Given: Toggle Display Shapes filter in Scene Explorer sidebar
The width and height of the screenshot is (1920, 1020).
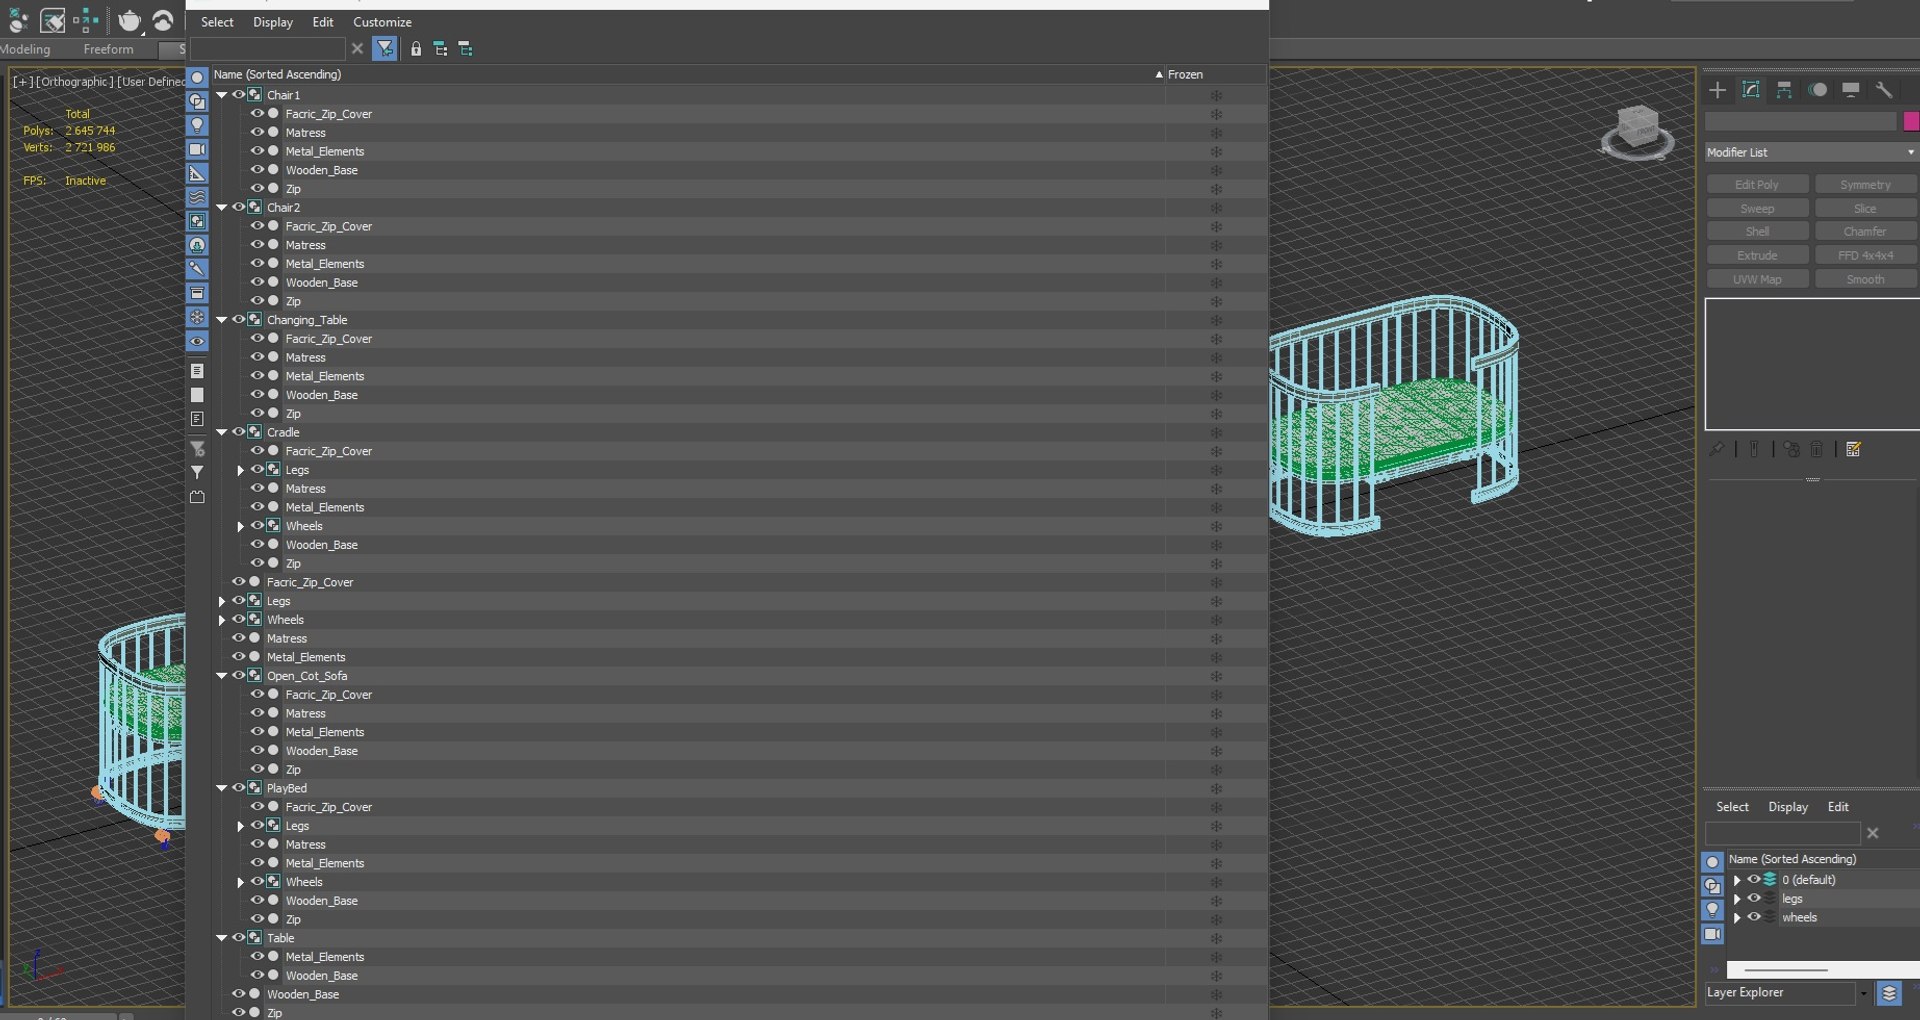Looking at the screenshot, I should coord(197,101).
